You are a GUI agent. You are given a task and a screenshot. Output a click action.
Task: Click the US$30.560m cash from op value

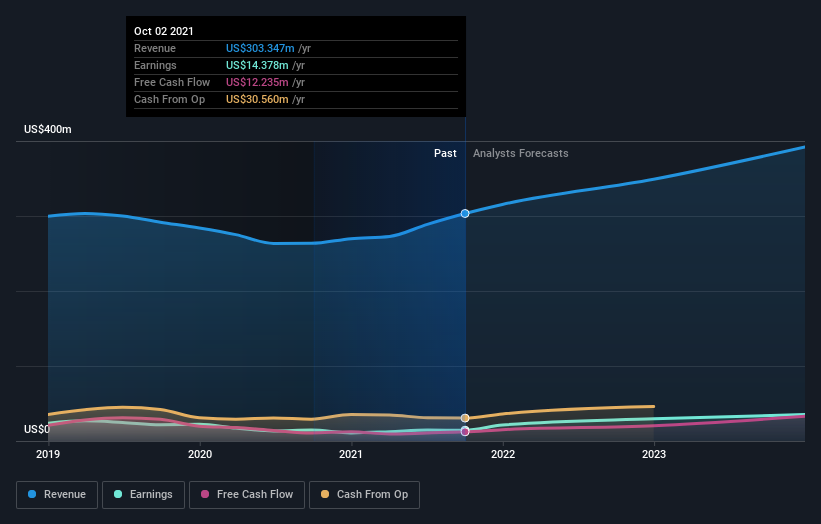(x=257, y=99)
